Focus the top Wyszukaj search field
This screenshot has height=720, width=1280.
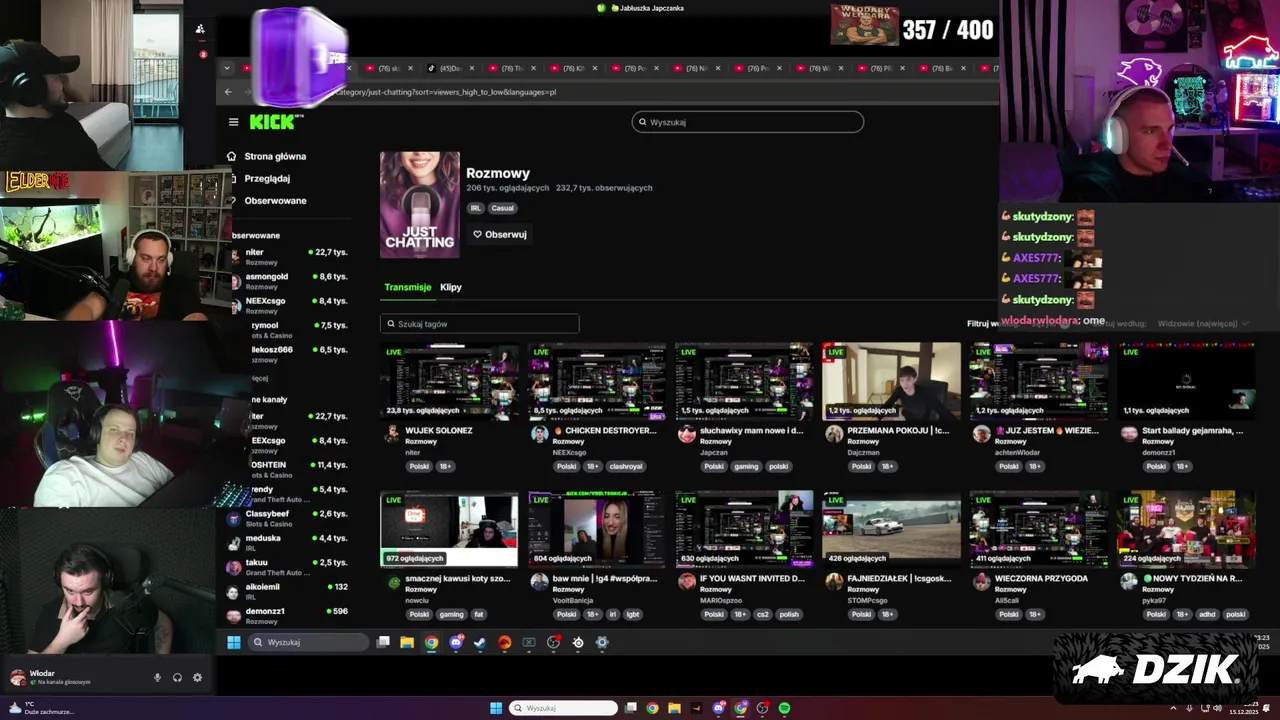[x=747, y=122]
